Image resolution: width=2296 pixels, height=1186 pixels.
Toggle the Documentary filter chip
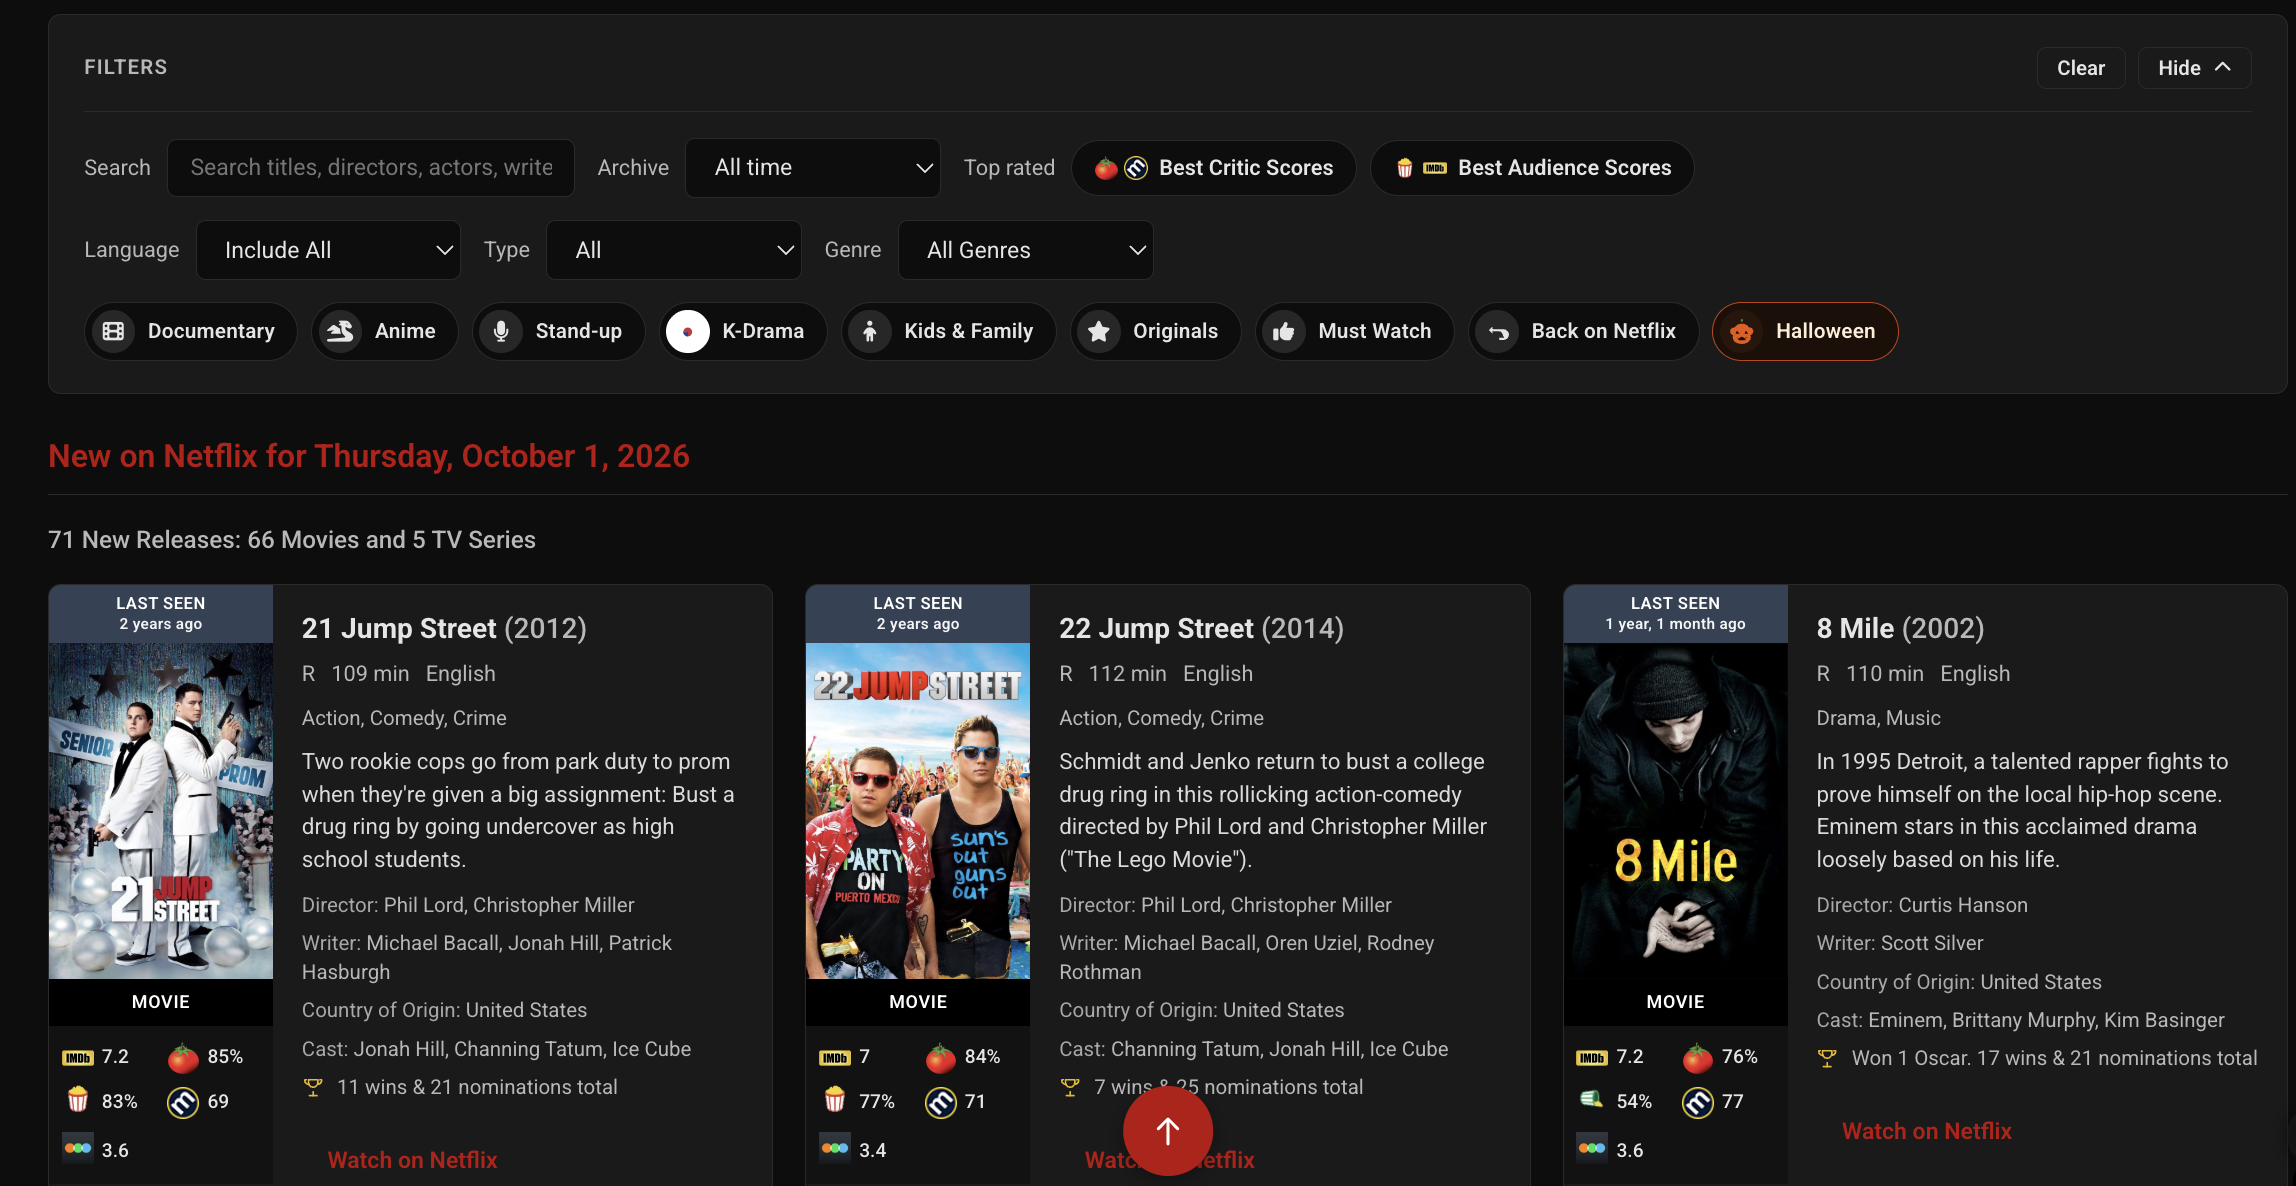pos(191,331)
